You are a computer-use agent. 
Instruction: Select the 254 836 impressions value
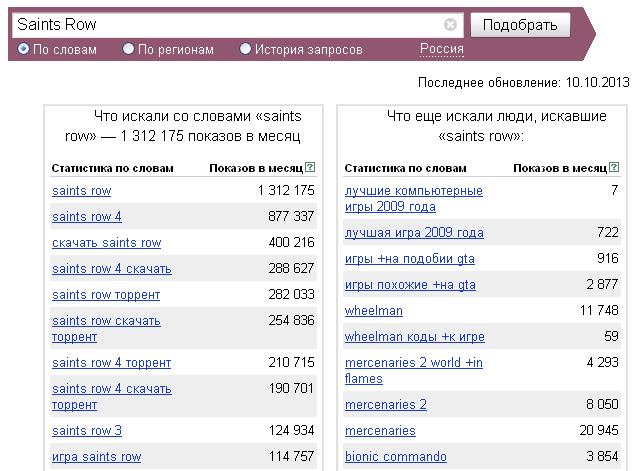[291, 320]
